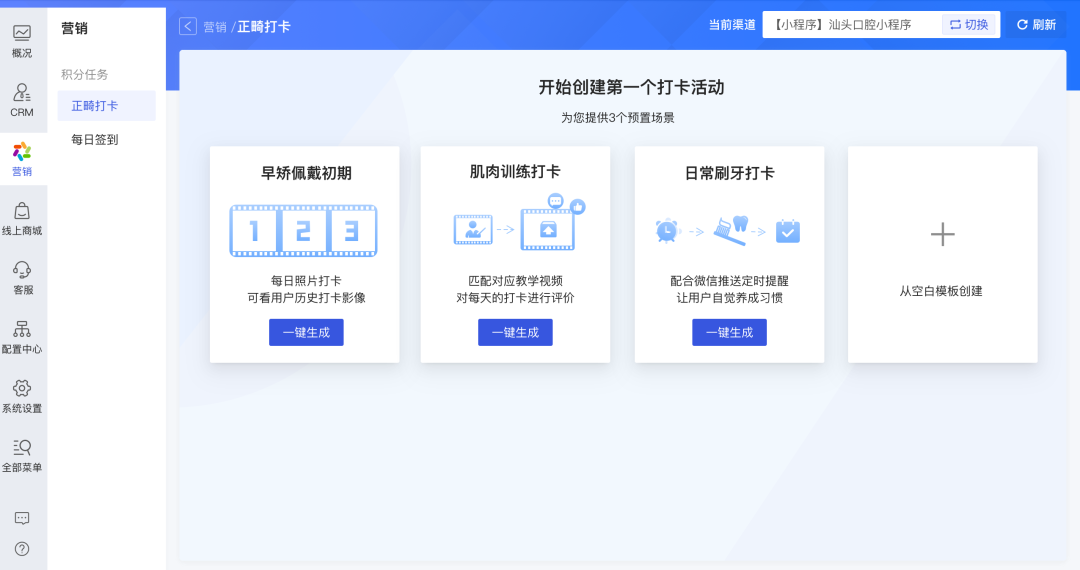Click the 刷新 refresh button

(1037, 25)
